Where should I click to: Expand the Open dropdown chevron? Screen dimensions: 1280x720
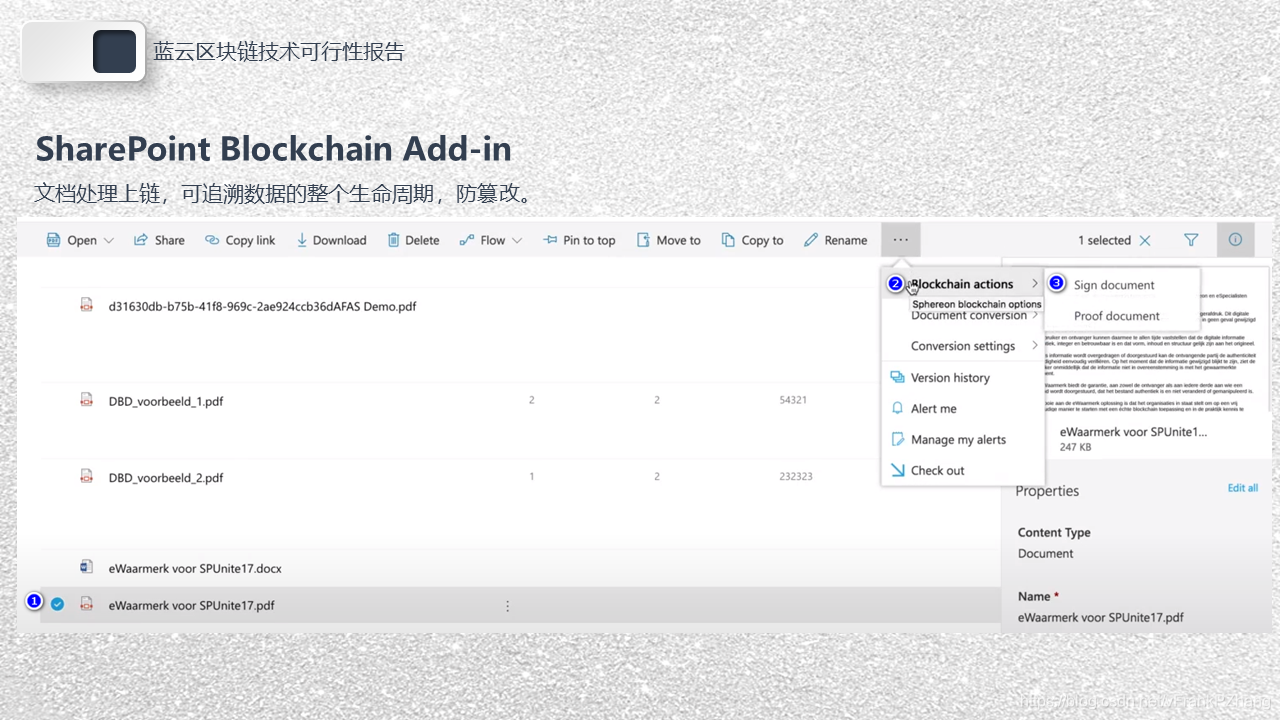pyautogui.click(x=109, y=240)
